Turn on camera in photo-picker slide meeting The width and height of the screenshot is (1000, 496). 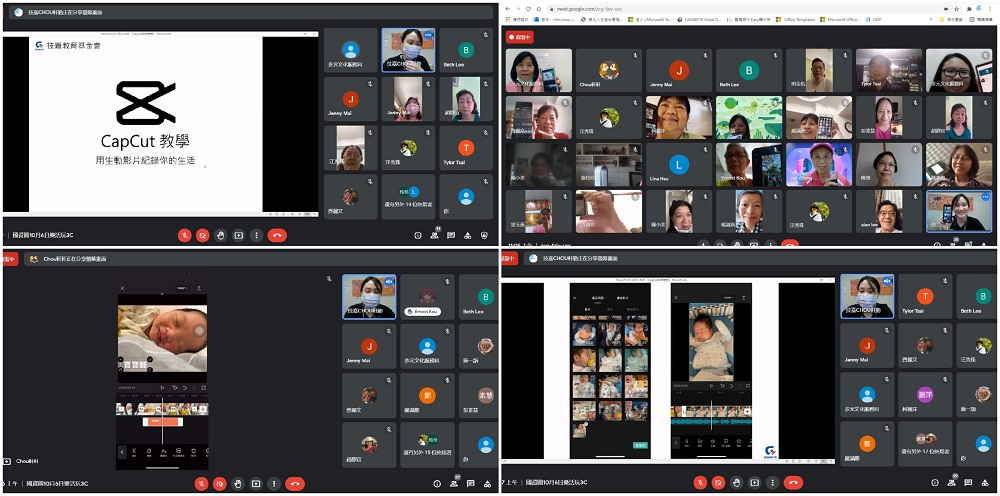click(x=719, y=483)
